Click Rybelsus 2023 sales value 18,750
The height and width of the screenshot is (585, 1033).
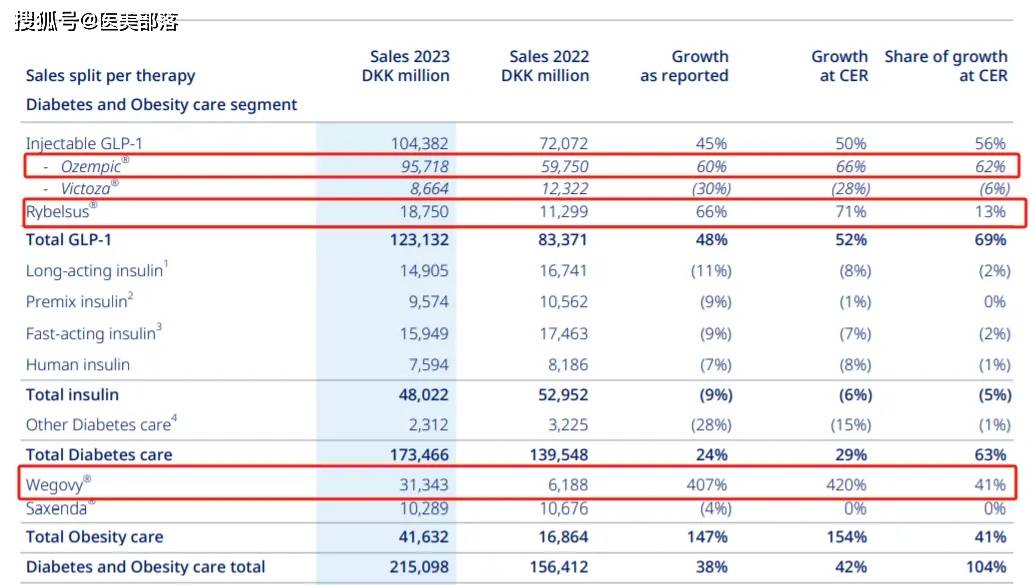coord(424,211)
